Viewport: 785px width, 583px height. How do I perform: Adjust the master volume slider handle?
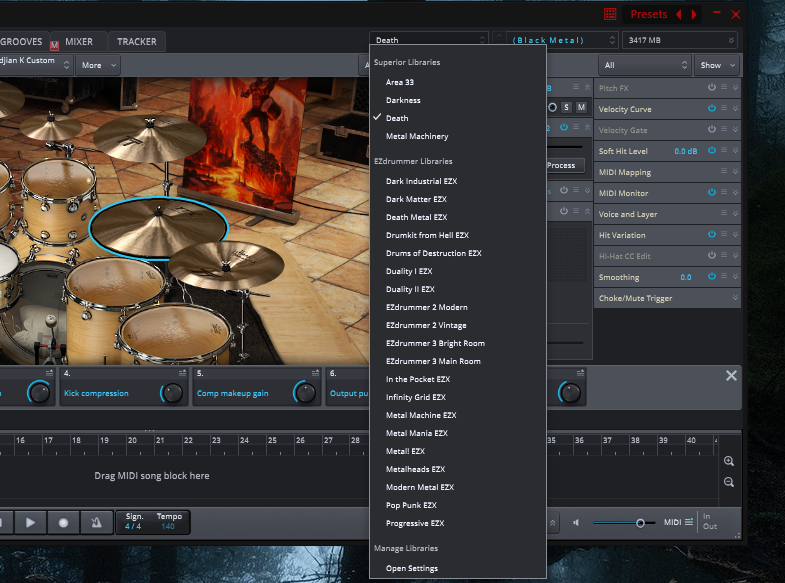click(640, 523)
